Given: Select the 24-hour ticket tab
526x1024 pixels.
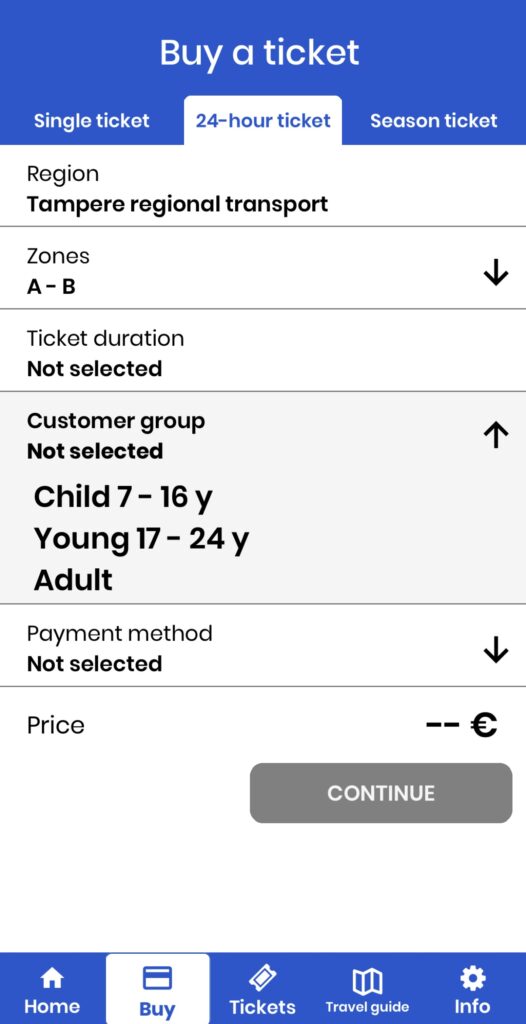Looking at the screenshot, I should (263, 121).
